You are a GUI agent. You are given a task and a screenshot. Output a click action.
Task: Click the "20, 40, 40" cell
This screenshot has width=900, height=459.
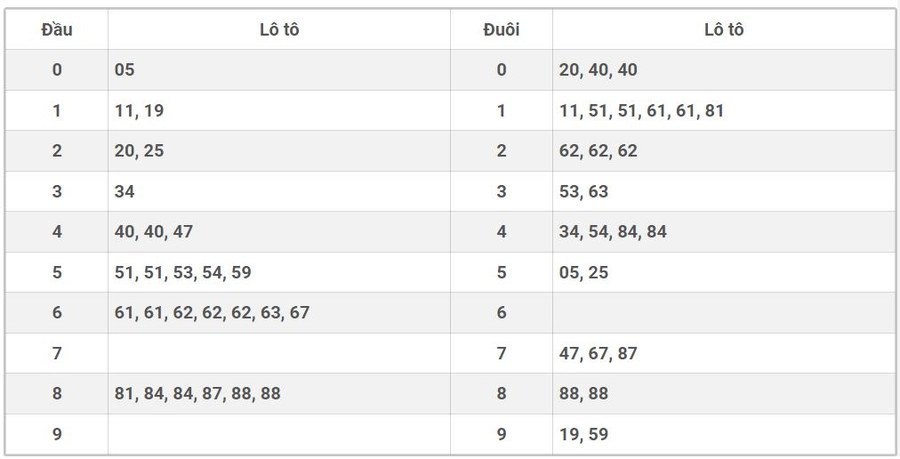point(598,70)
